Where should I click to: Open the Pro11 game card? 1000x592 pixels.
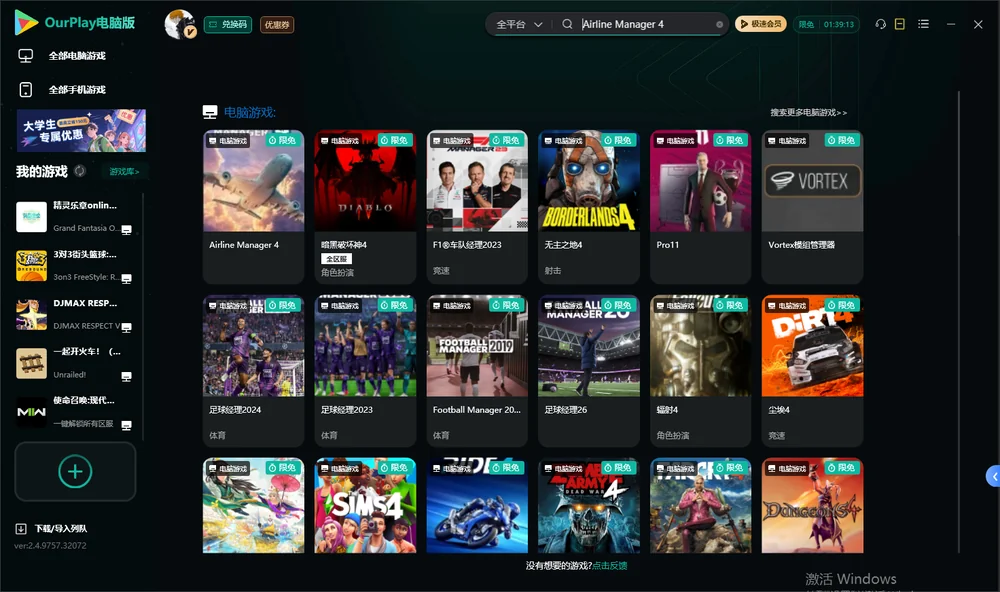700,207
